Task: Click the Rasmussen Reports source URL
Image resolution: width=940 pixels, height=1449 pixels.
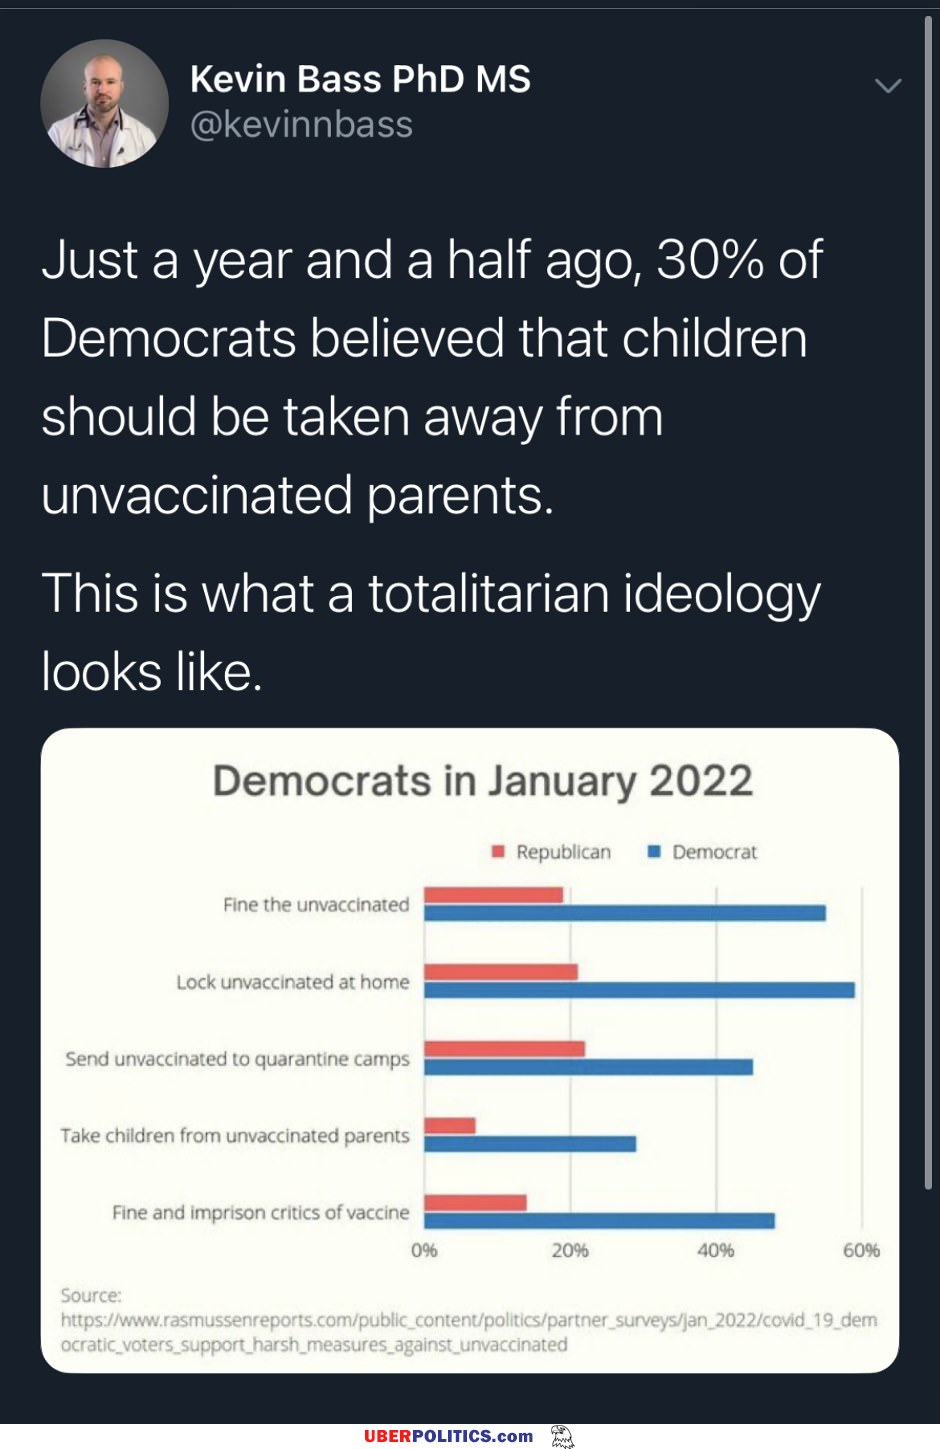Action: 469,1332
